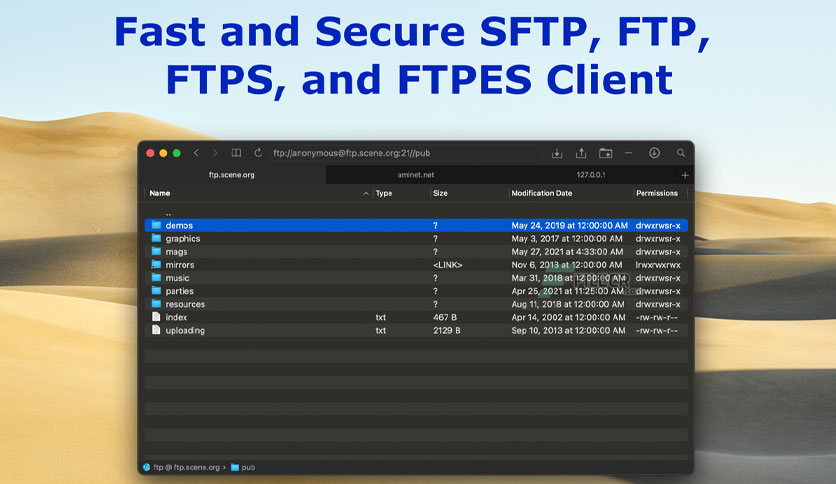Click the '<LINK>' size cell
The width and height of the screenshot is (836, 484).
tap(448, 265)
